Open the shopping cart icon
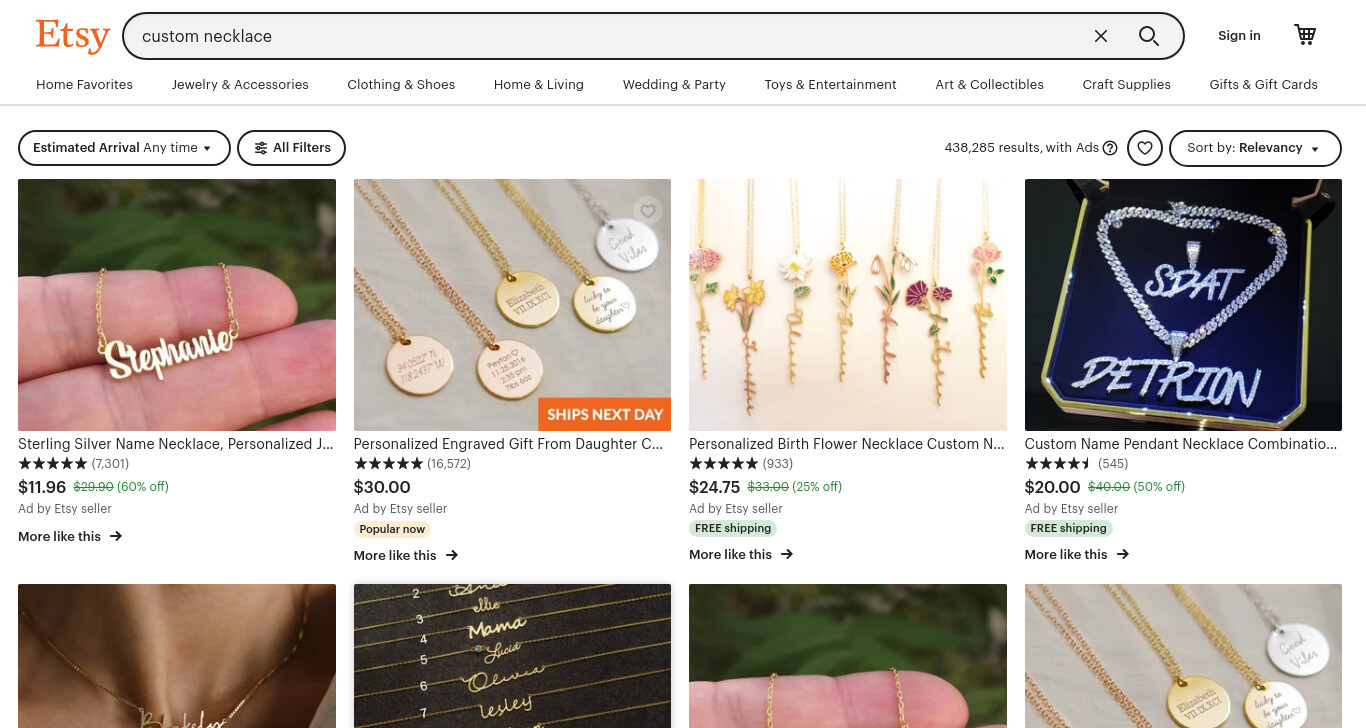This screenshot has height=728, width=1366. tap(1305, 35)
